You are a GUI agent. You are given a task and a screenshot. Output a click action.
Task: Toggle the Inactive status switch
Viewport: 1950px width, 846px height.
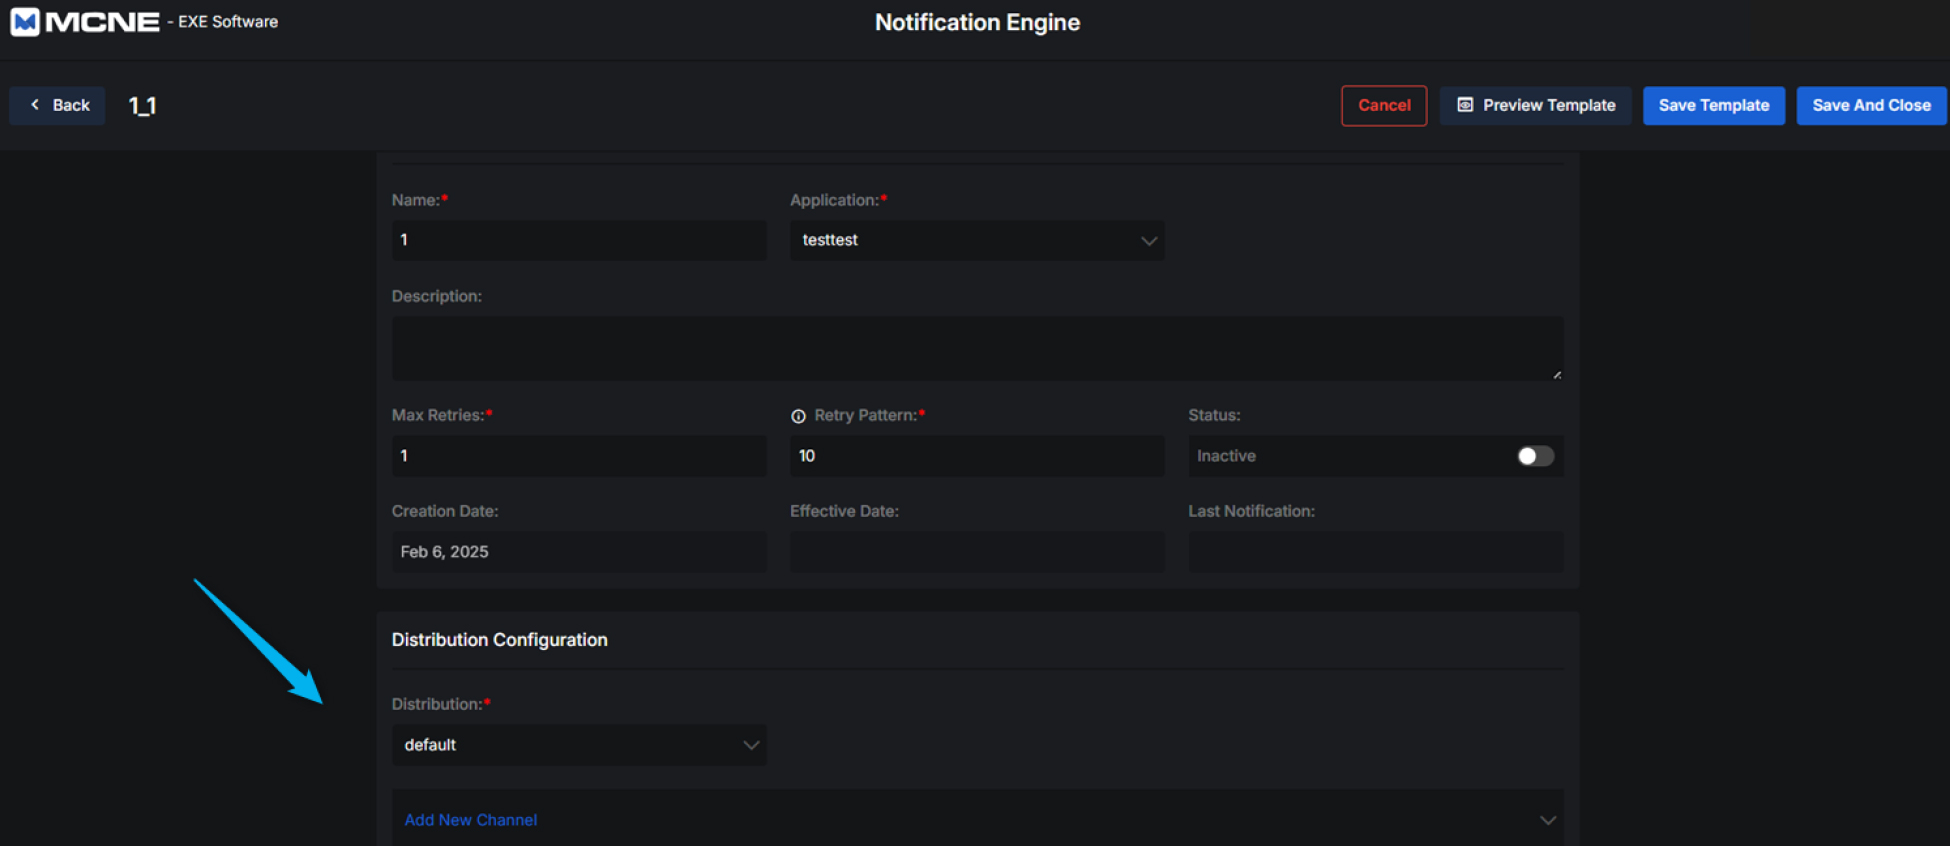[x=1535, y=456]
